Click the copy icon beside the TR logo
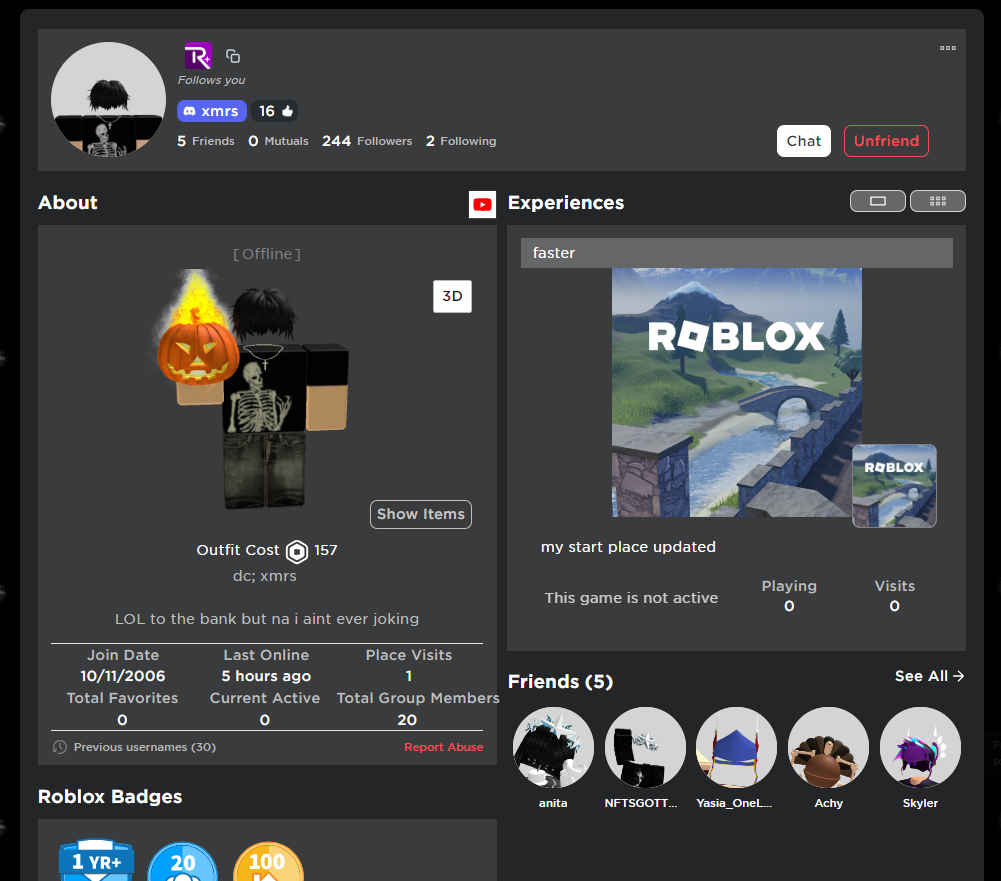The image size is (1001, 881). click(233, 55)
